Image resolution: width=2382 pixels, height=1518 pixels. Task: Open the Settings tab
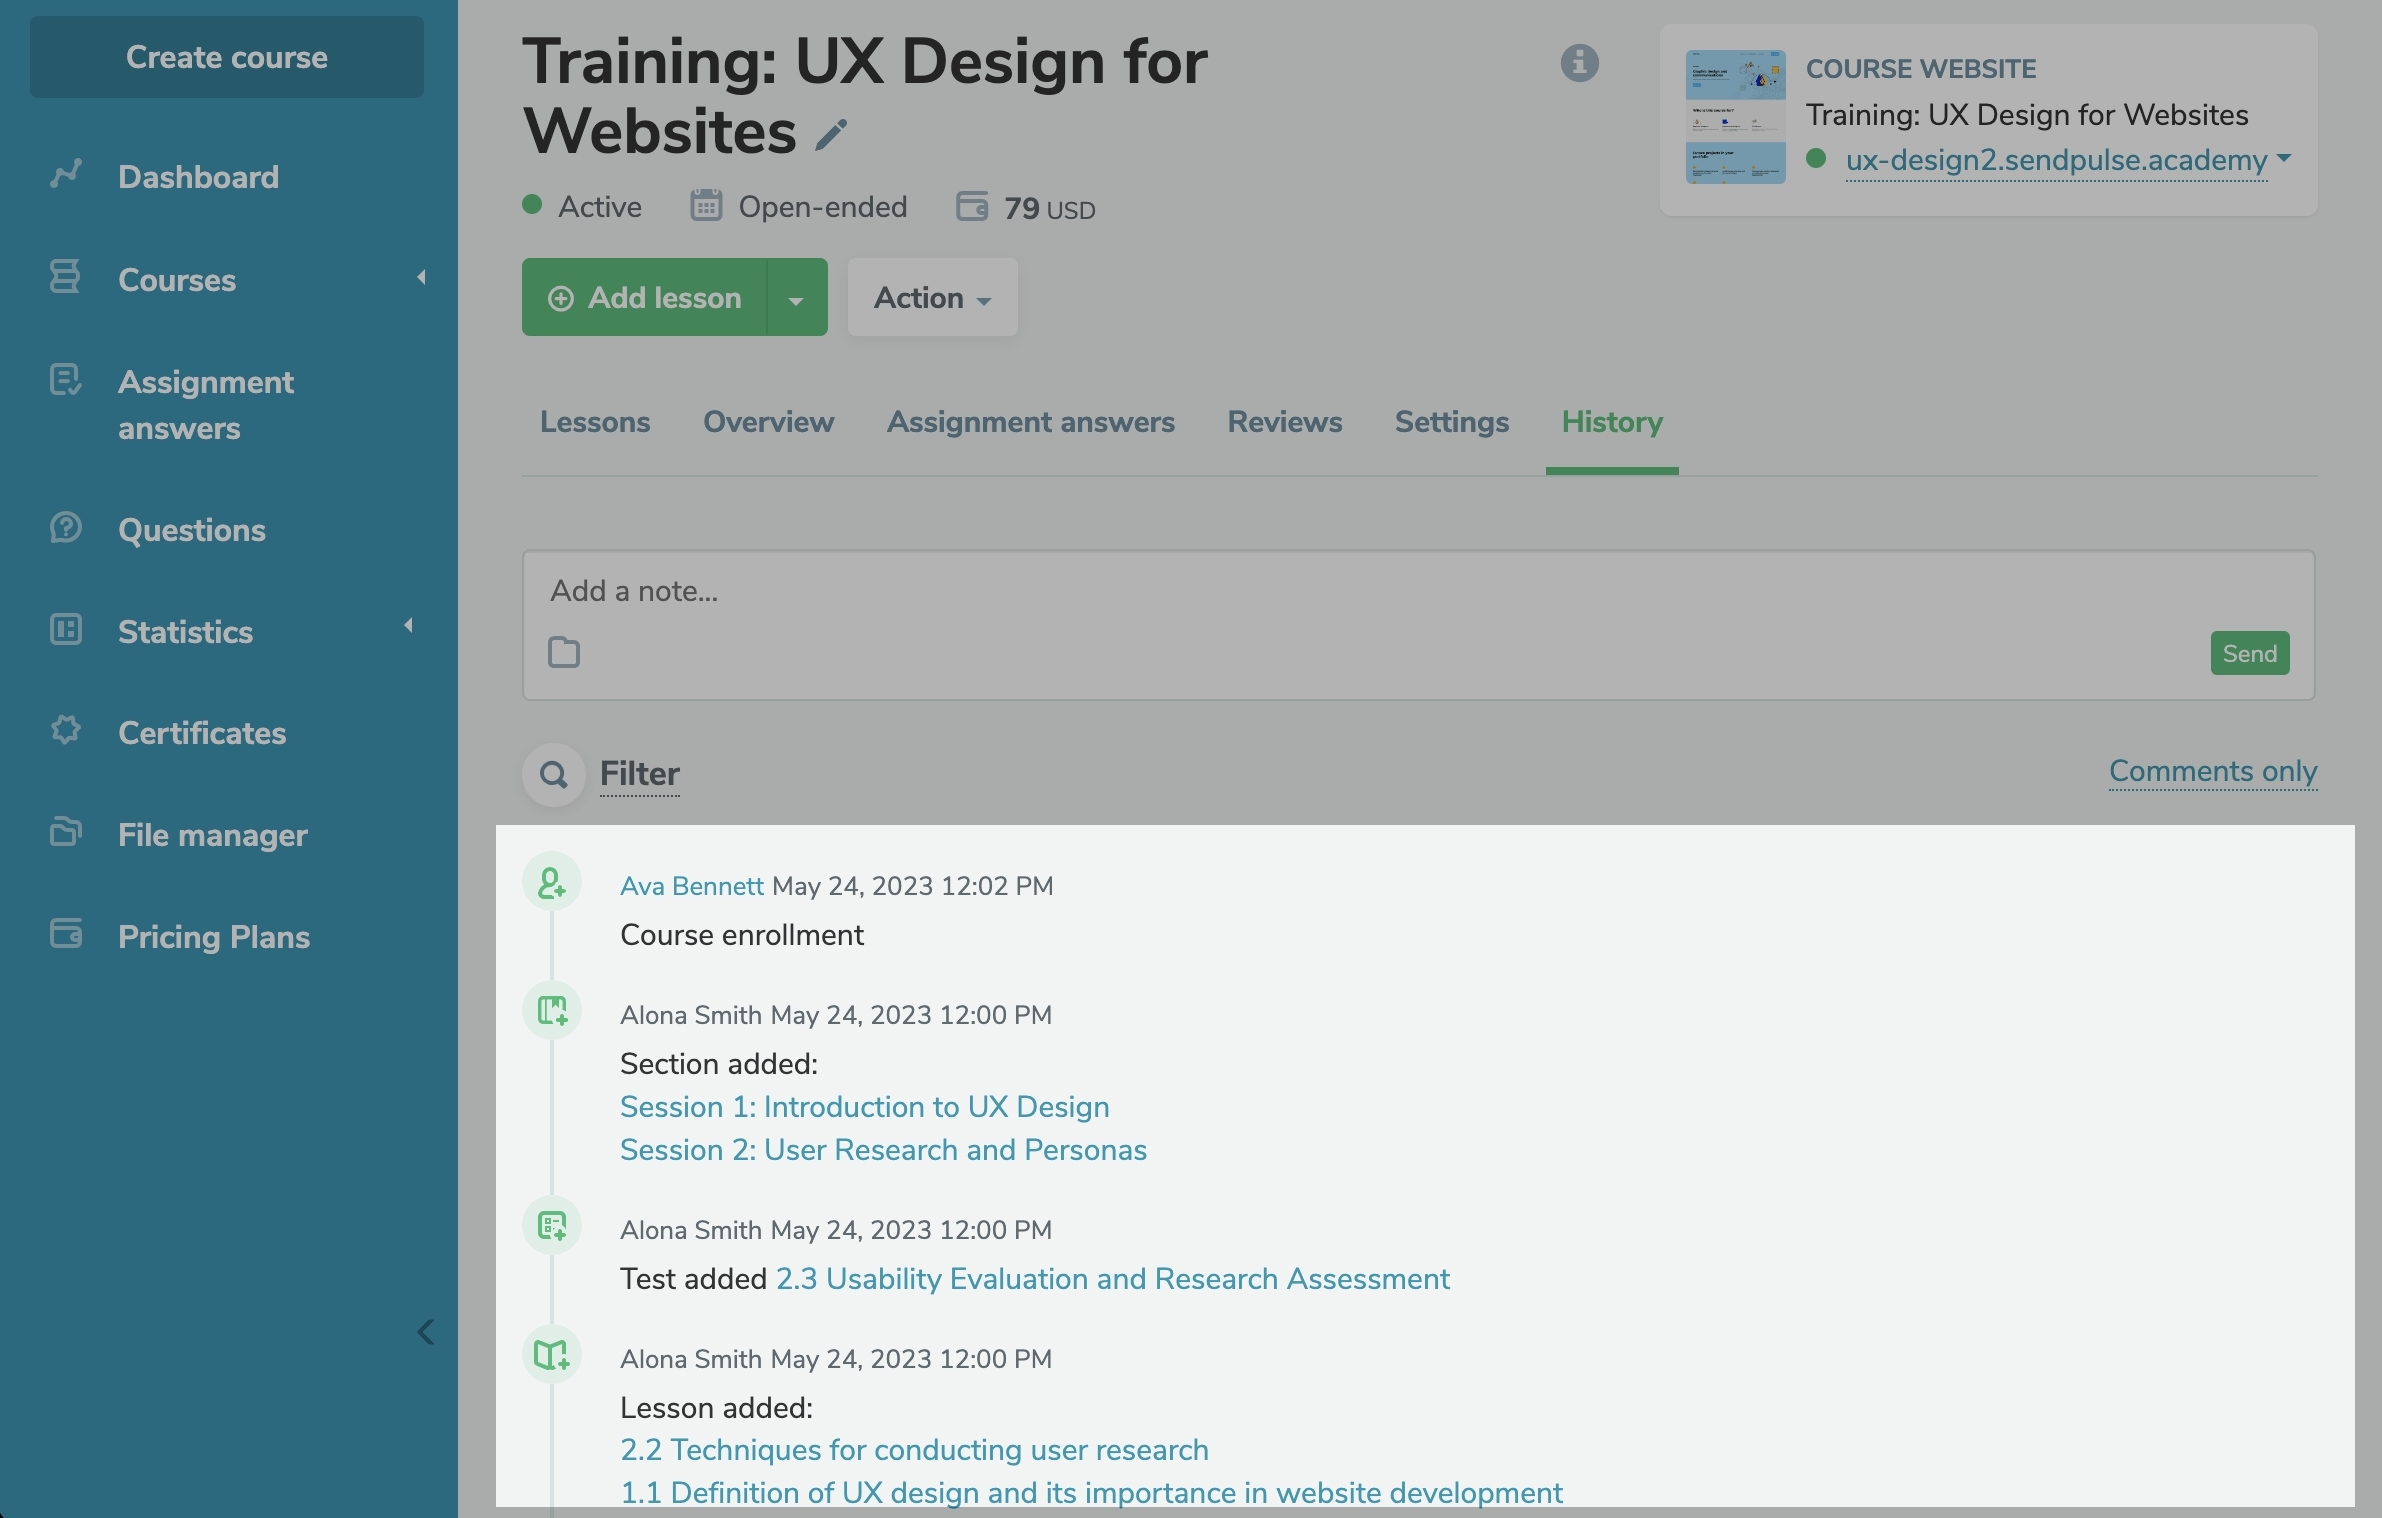[x=1451, y=422]
